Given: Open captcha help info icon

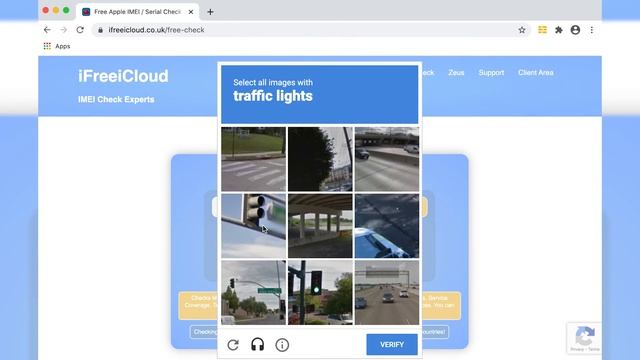Looking at the screenshot, I should tap(282, 345).
